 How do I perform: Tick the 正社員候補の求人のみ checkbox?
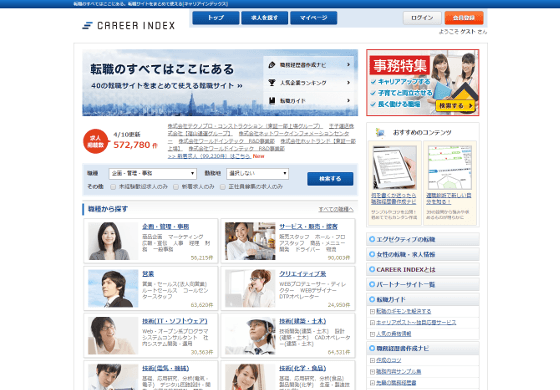pyautogui.click(x=222, y=187)
